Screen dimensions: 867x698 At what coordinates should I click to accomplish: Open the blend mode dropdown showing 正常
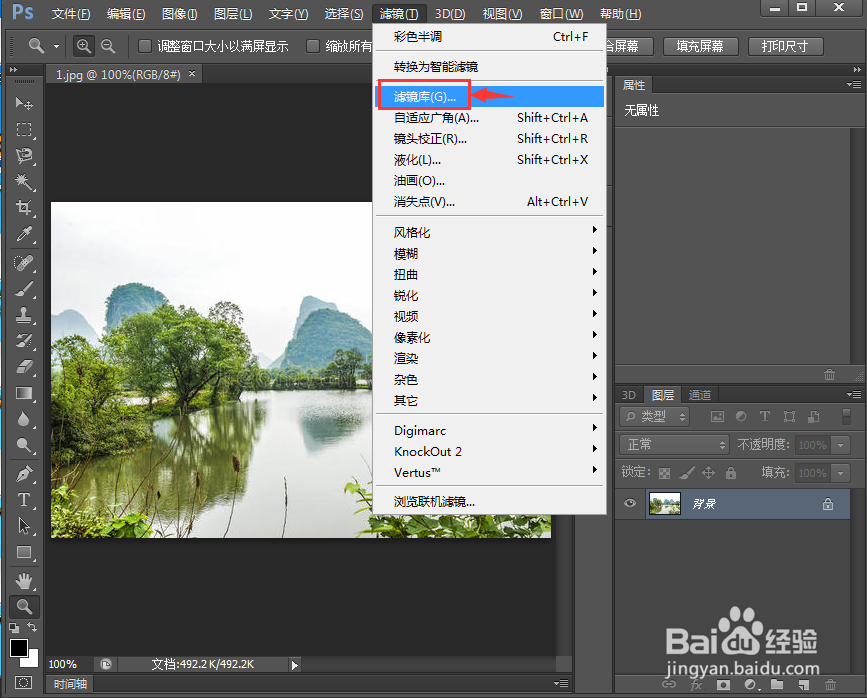pos(673,444)
